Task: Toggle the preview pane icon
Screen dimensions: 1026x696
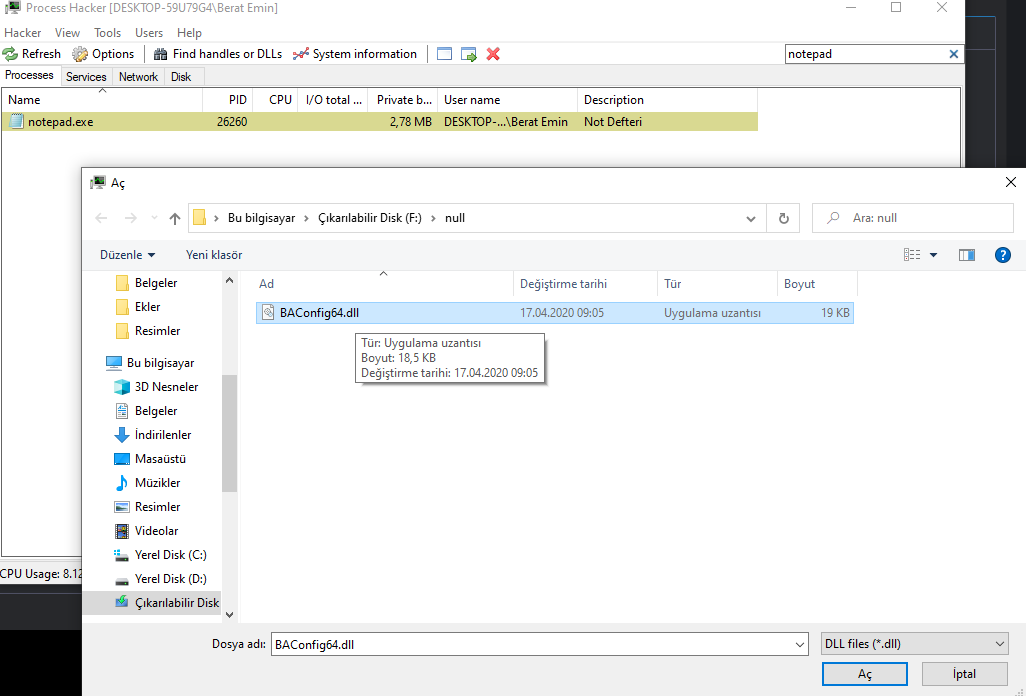Action: (966, 255)
